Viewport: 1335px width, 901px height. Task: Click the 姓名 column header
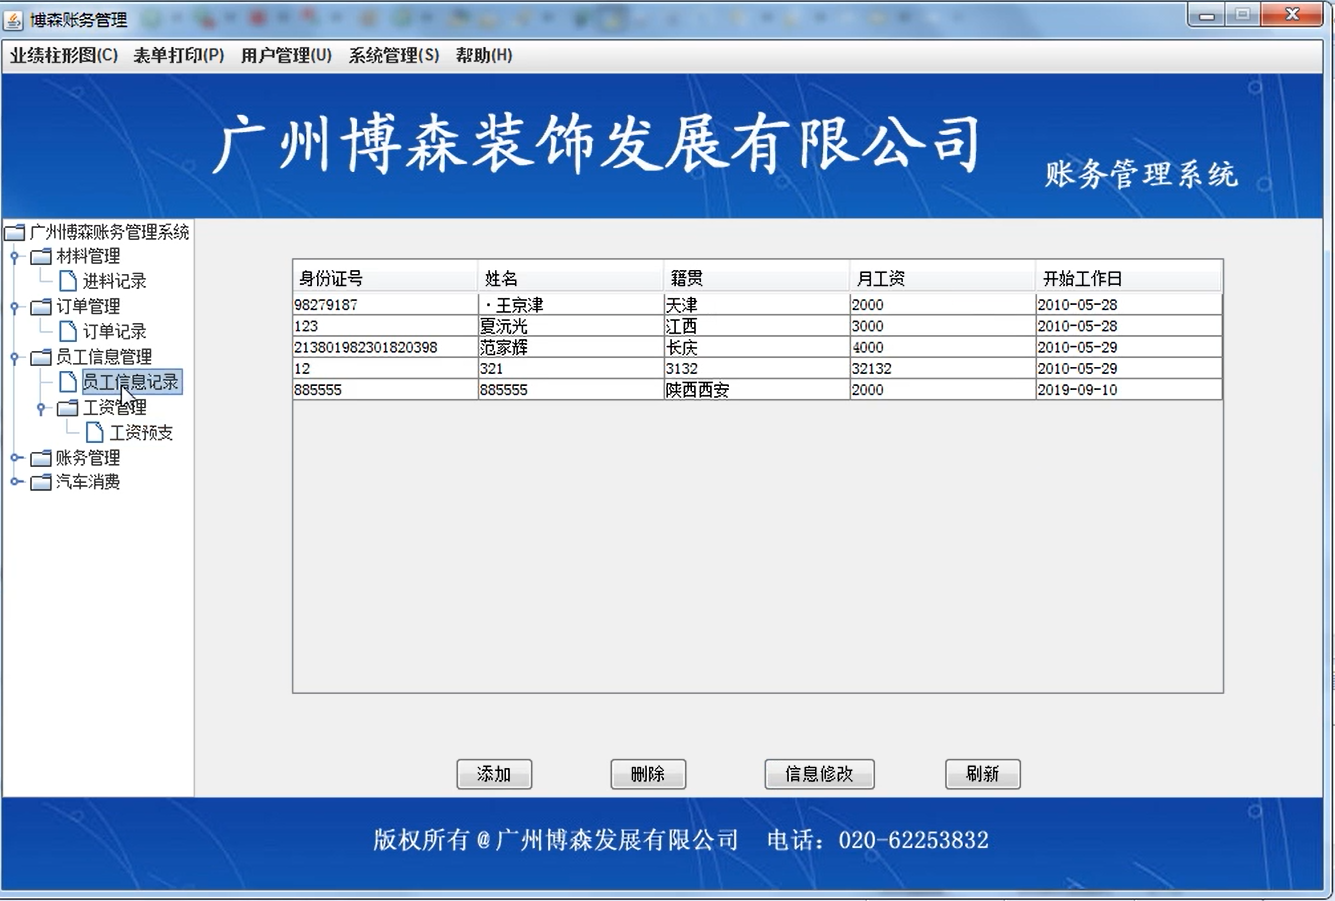coord(571,277)
